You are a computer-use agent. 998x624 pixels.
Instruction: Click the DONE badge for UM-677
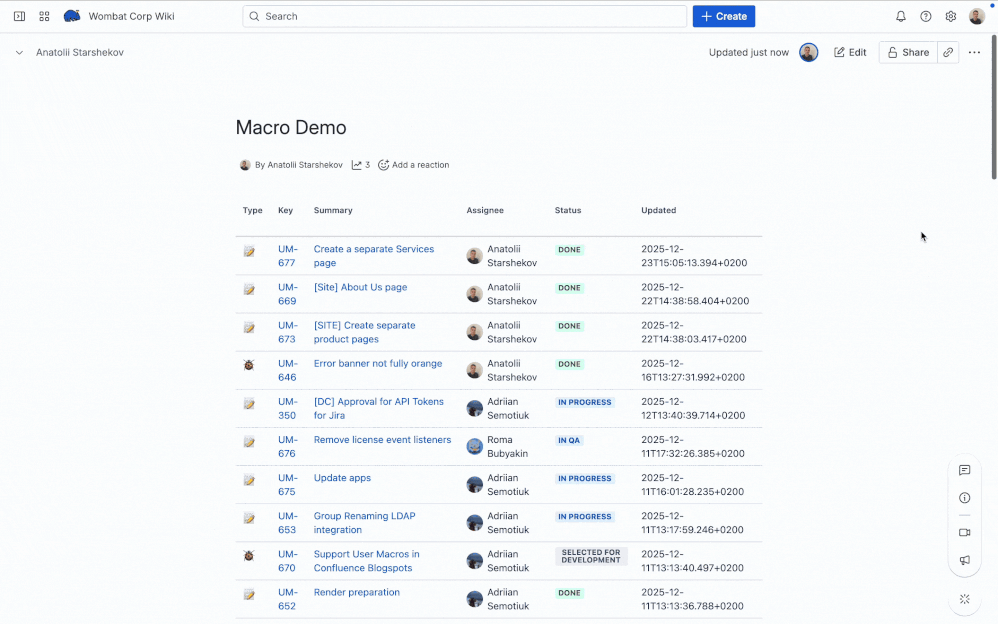point(569,250)
